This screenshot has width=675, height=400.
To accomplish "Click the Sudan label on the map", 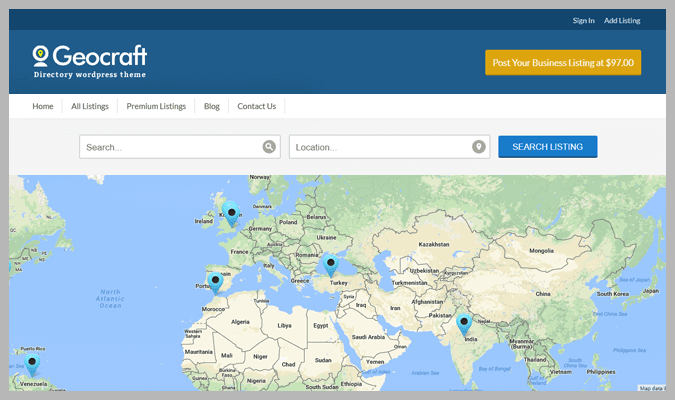I will (323, 360).
